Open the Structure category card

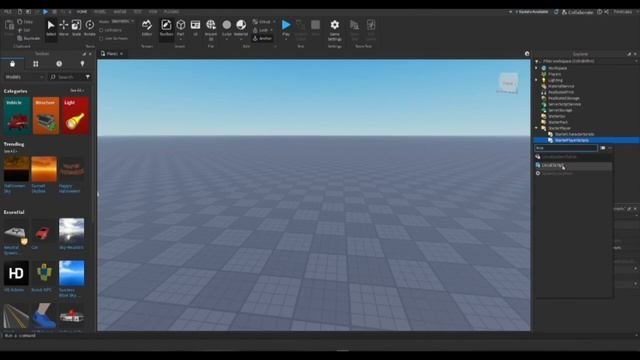(46, 116)
